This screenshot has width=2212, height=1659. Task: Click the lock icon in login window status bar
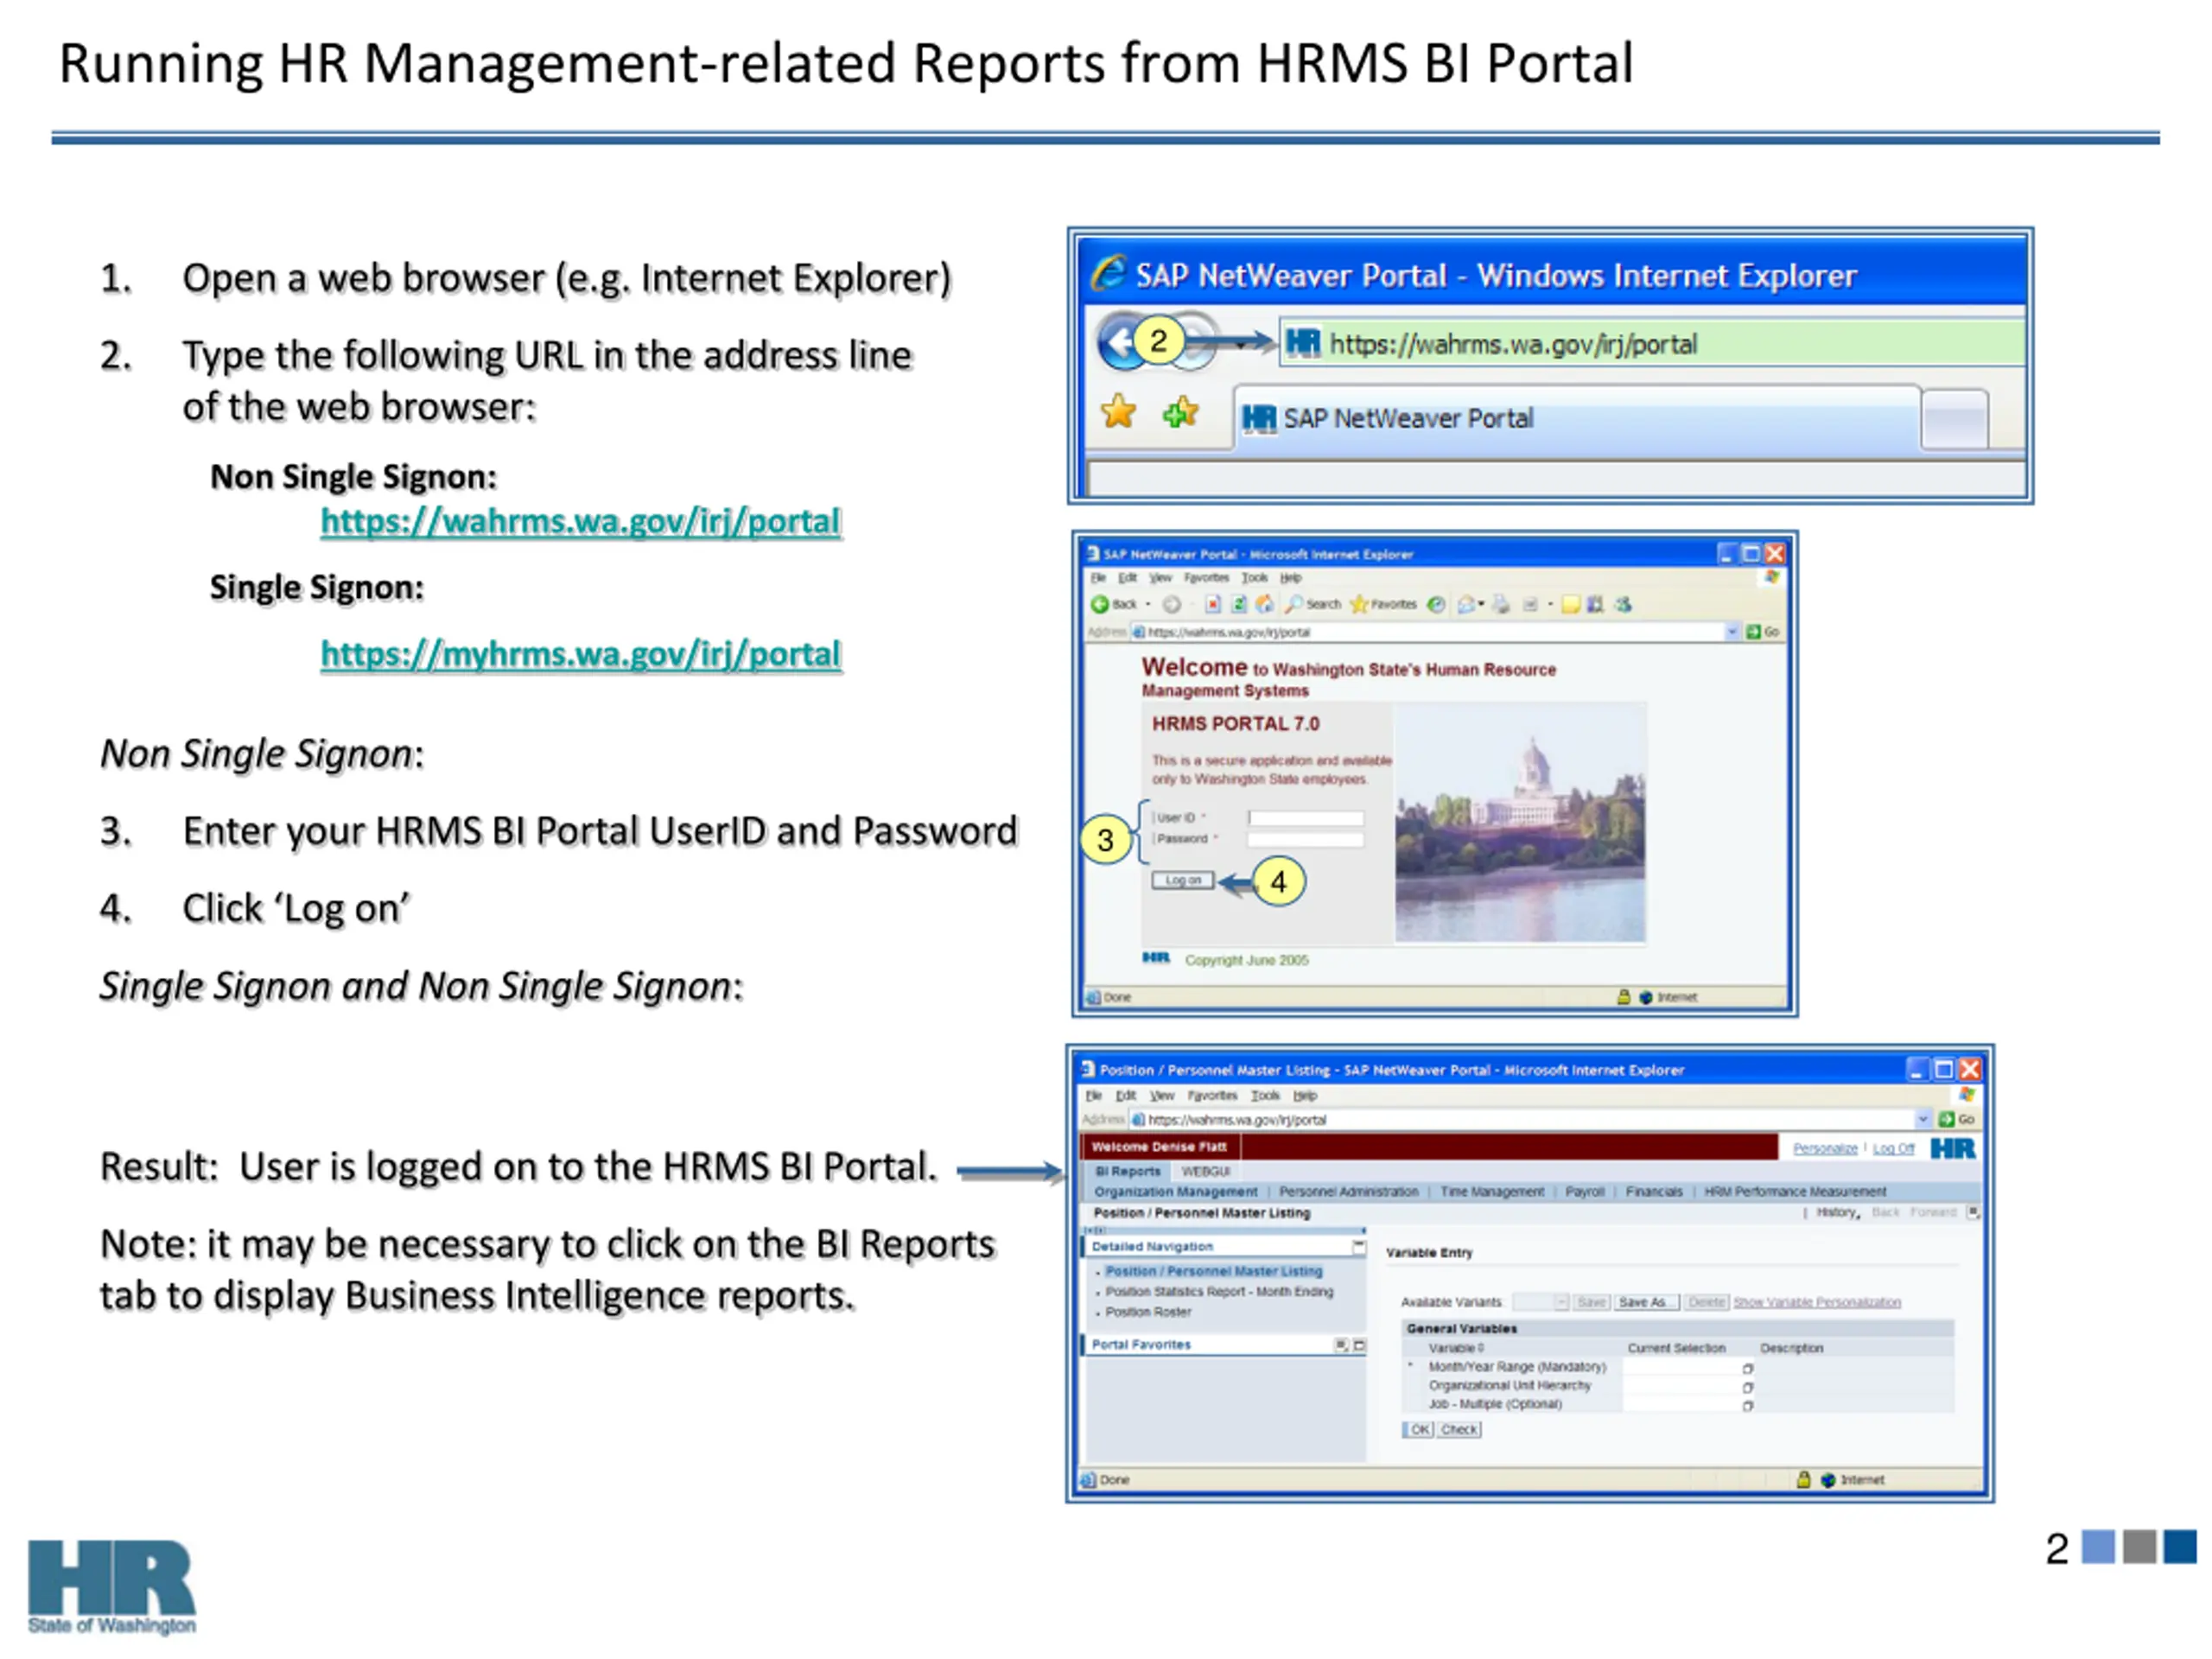[x=1624, y=997]
